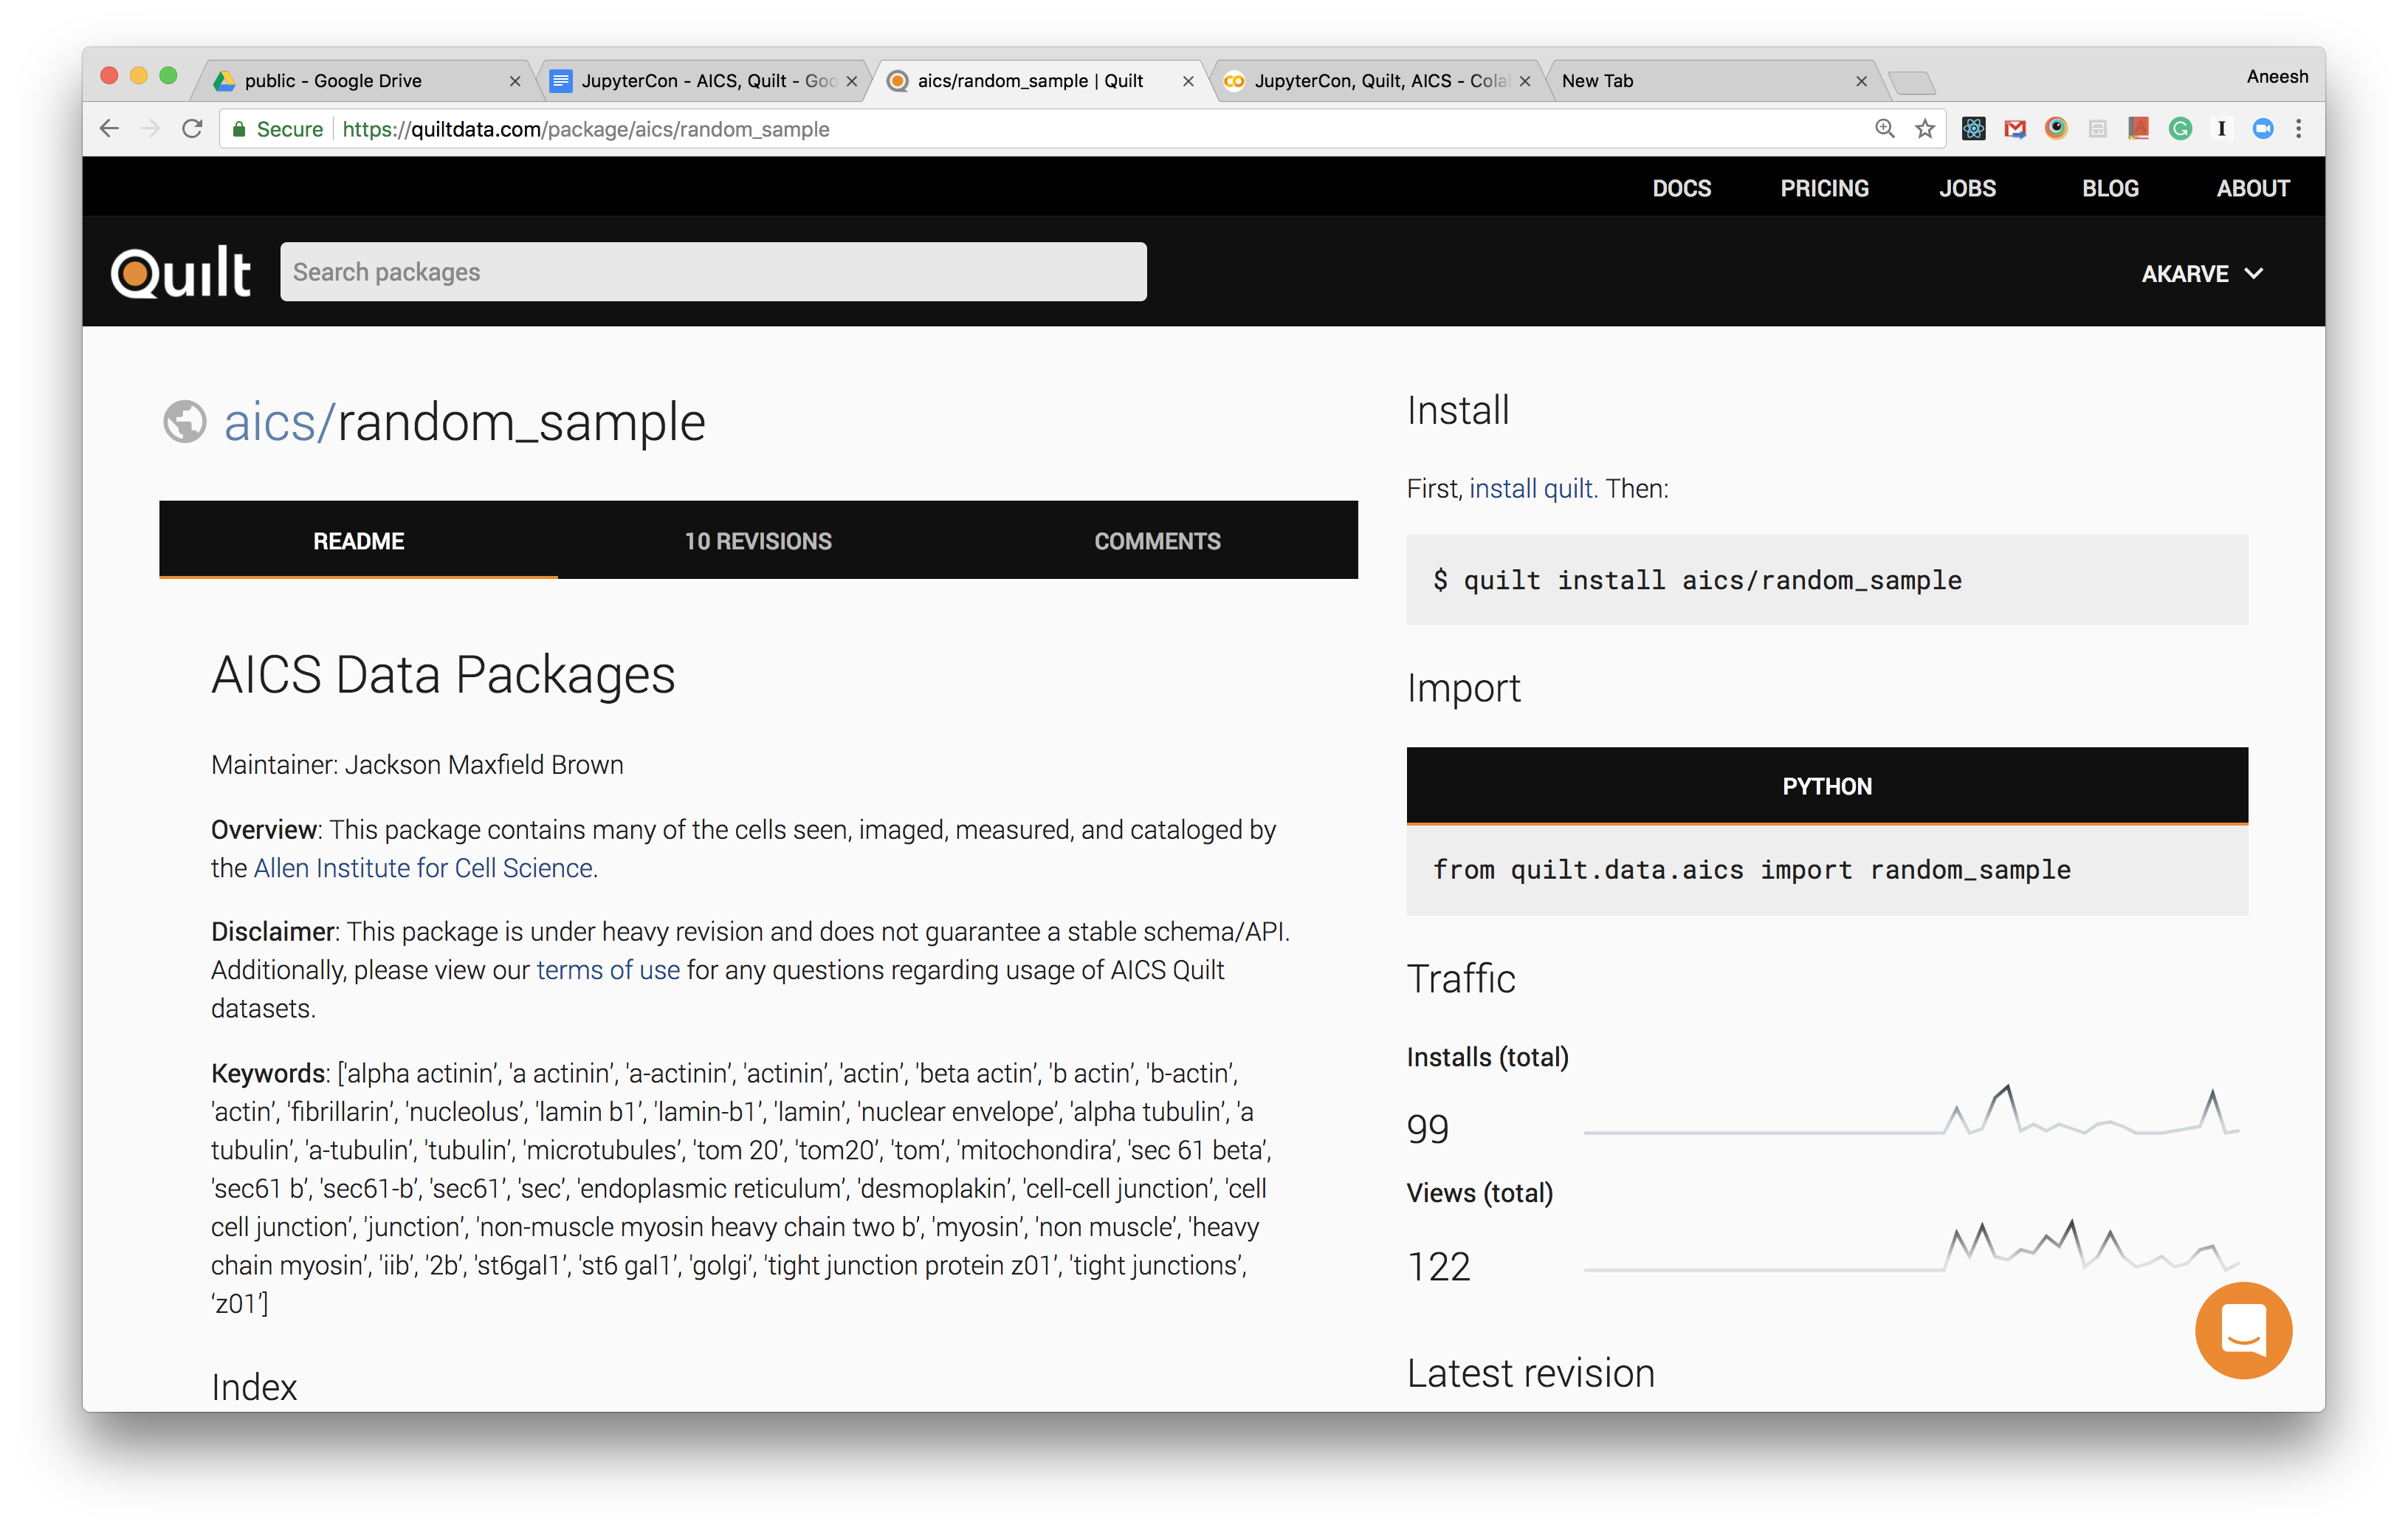Image resolution: width=2408 pixels, height=1530 pixels.
Task: Click the Instapaper "I" extension icon
Action: pos(2221,129)
